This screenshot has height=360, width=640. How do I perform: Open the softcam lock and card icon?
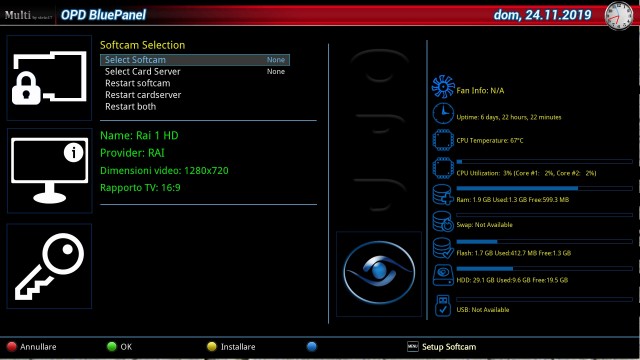[x=49, y=78]
